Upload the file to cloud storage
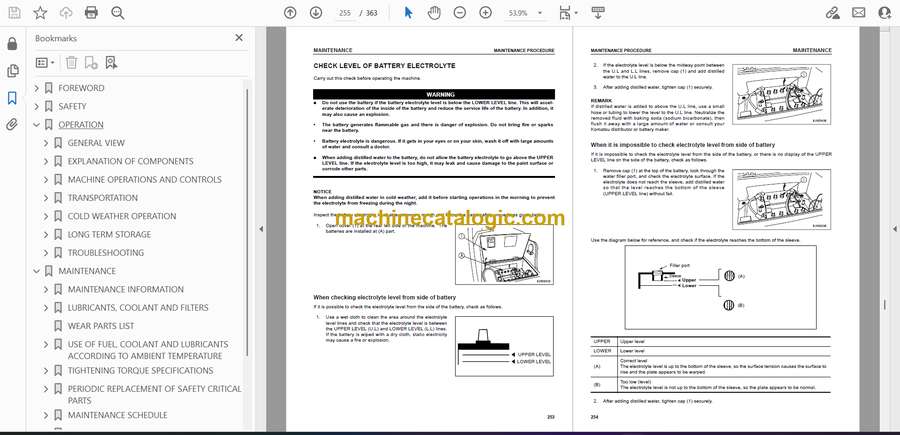 pos(66,13)
